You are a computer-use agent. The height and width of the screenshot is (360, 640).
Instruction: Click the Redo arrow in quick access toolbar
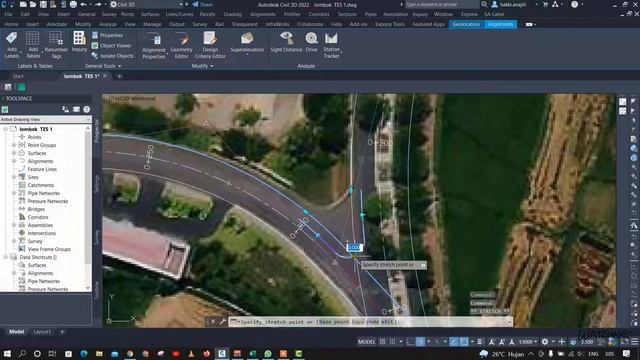point(98,4)
